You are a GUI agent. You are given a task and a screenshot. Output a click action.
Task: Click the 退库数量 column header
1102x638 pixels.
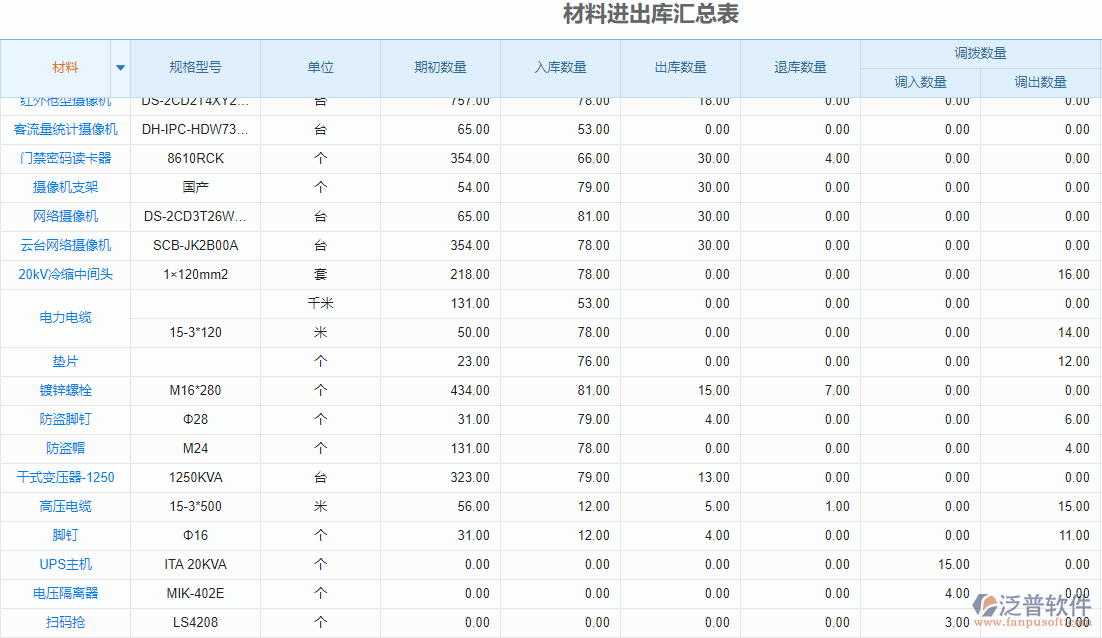click(x=800, y=65)
